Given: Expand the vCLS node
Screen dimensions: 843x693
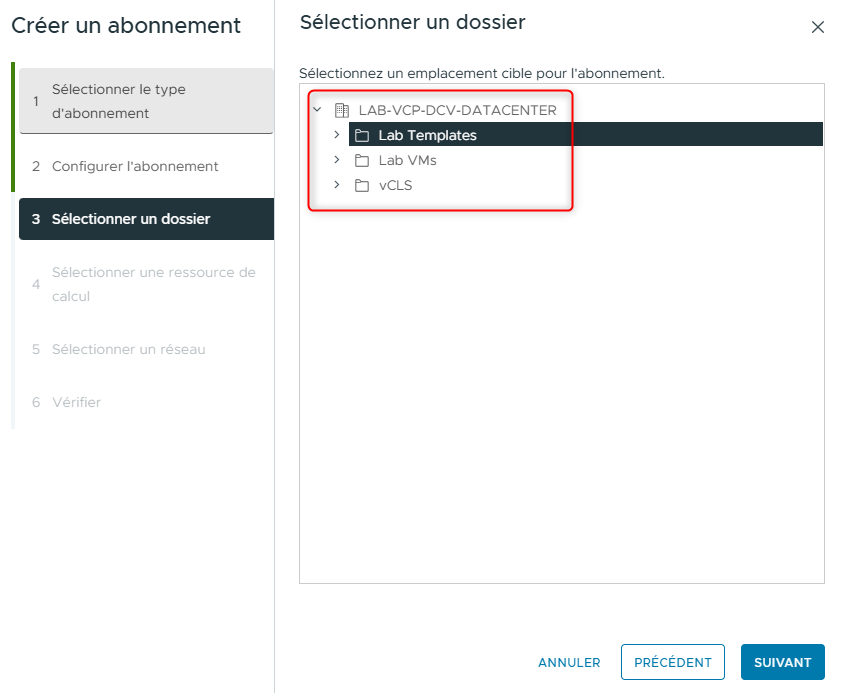Looking at the screenshot, I should point(337,185).
